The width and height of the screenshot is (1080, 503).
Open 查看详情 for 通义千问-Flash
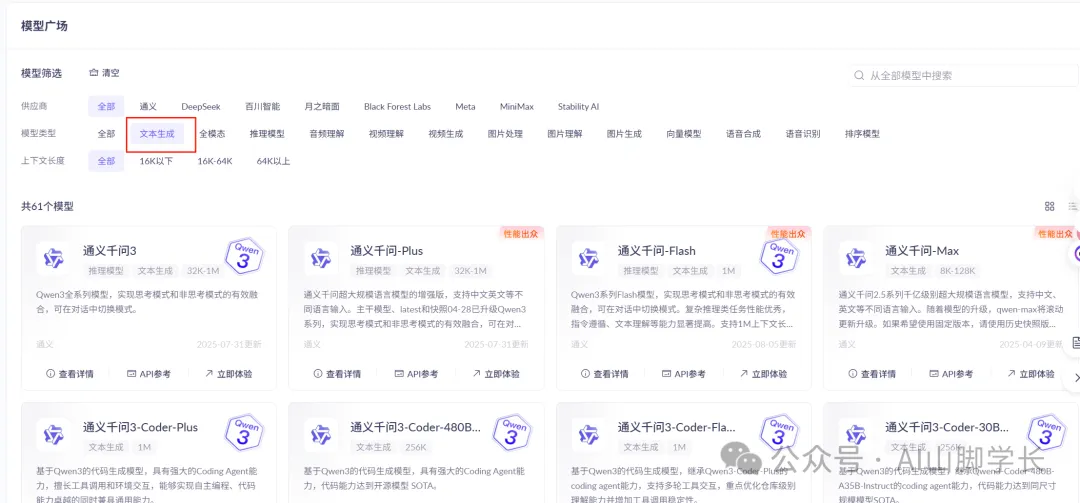pos(604,374)
